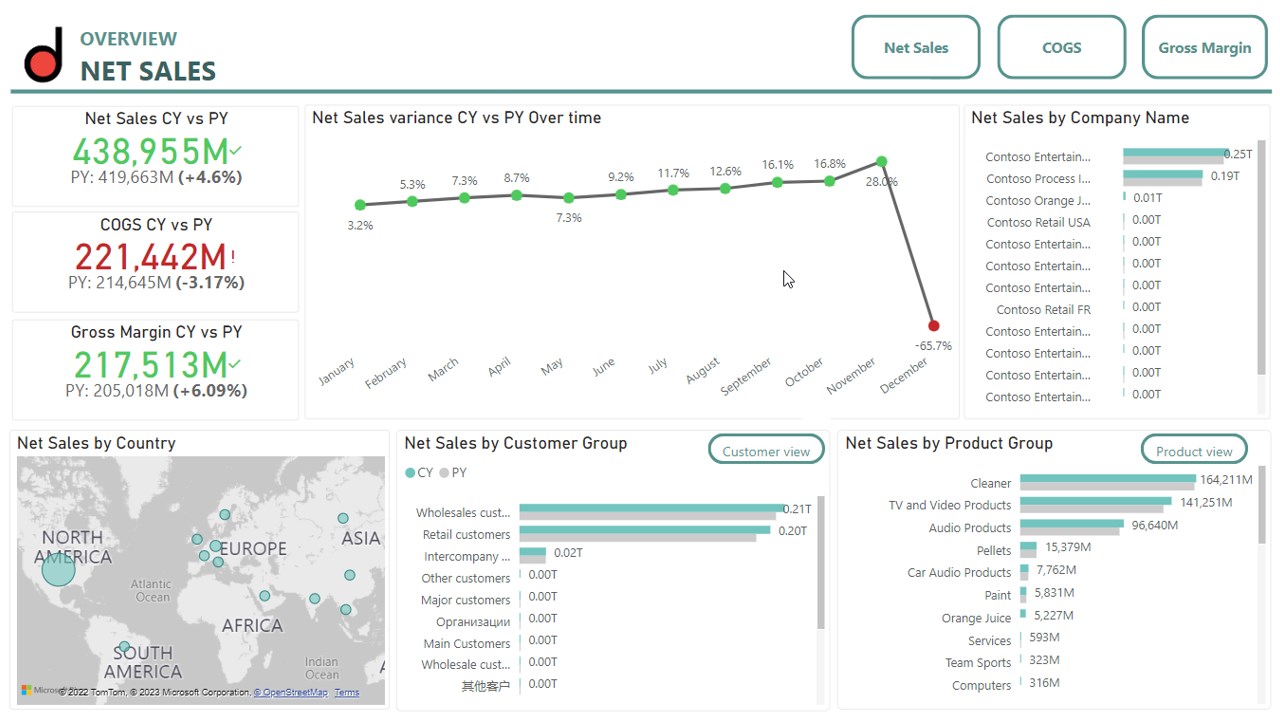1280x720 pixels.
Task: Click the -65.7% December variance label
Action: coord(933,346)
